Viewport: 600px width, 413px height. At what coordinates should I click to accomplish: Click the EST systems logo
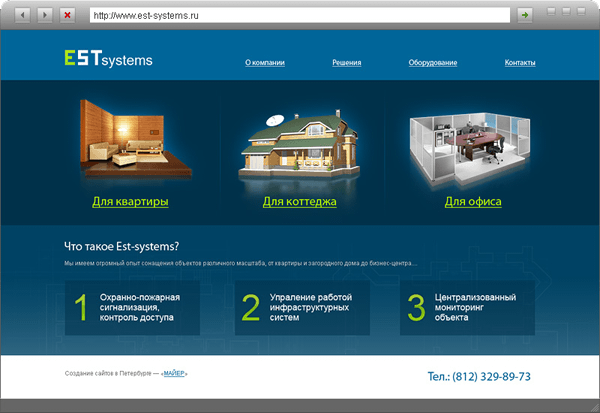click(107, 60)
